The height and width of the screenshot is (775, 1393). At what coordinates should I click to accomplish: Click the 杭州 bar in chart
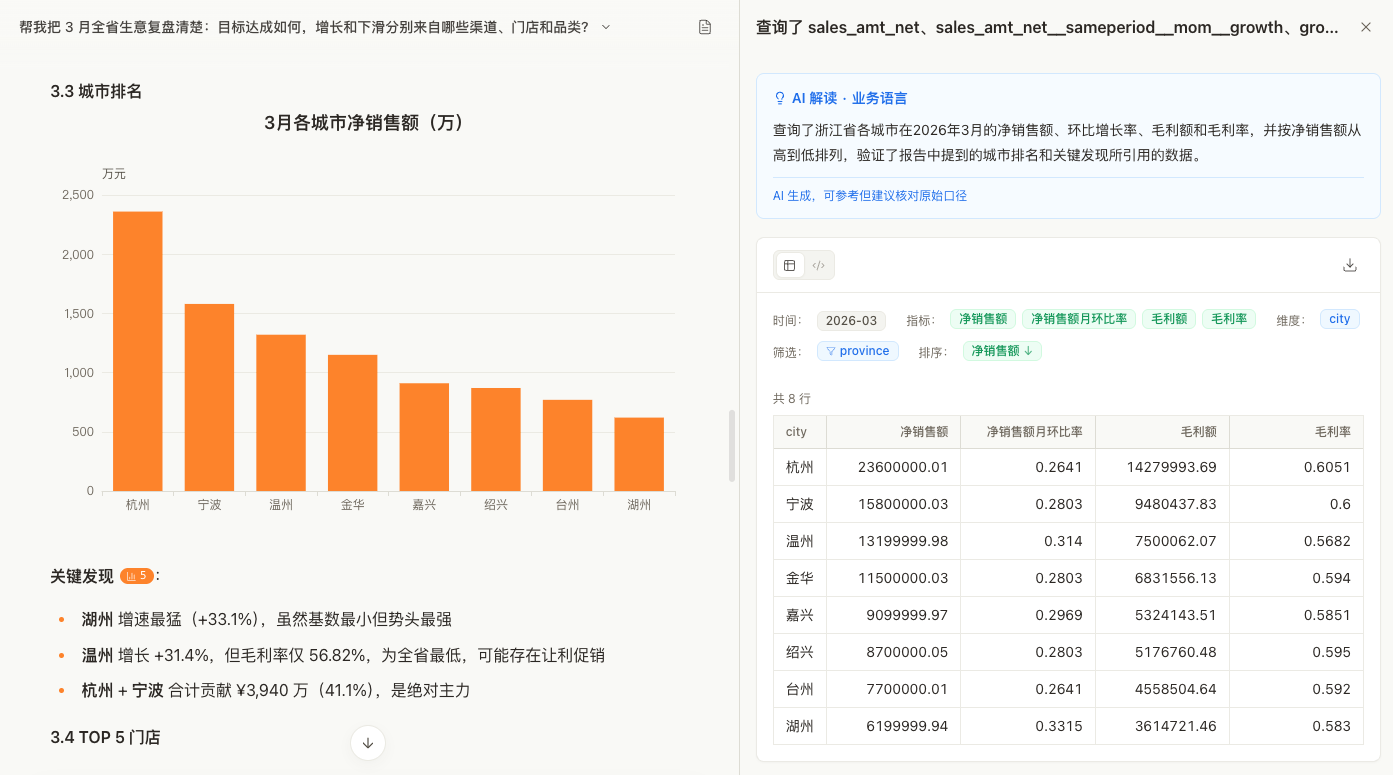138,351
